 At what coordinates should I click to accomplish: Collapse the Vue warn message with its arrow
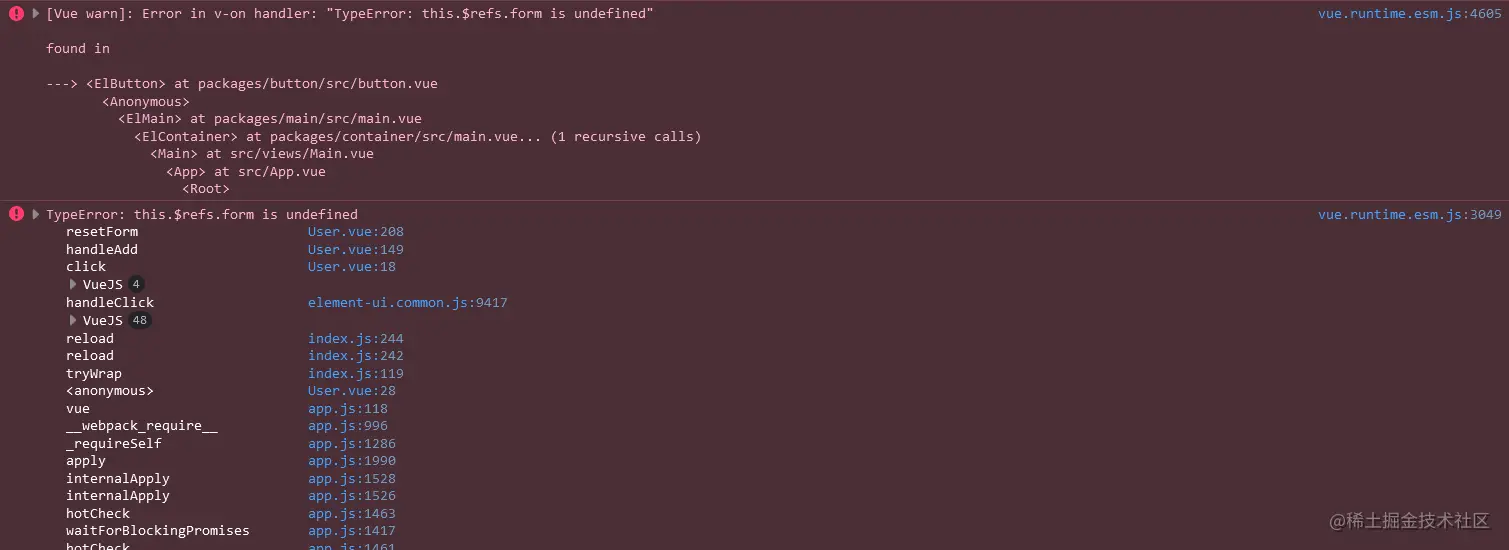[x=36, y=14]
